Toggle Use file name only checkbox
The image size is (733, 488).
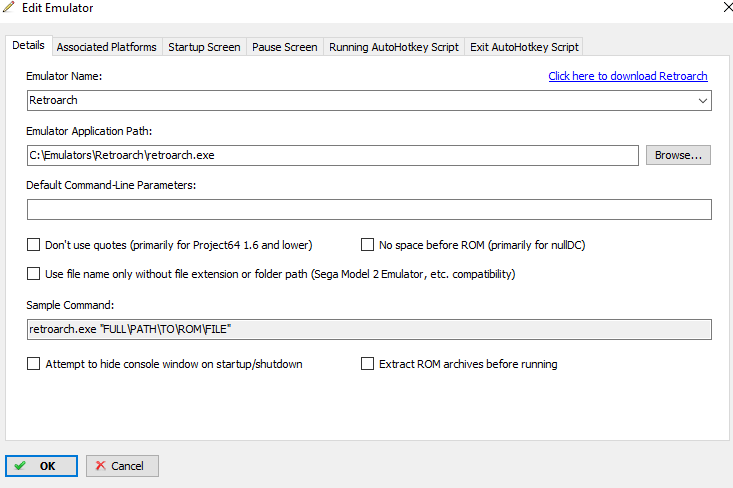tap(34, 274)
